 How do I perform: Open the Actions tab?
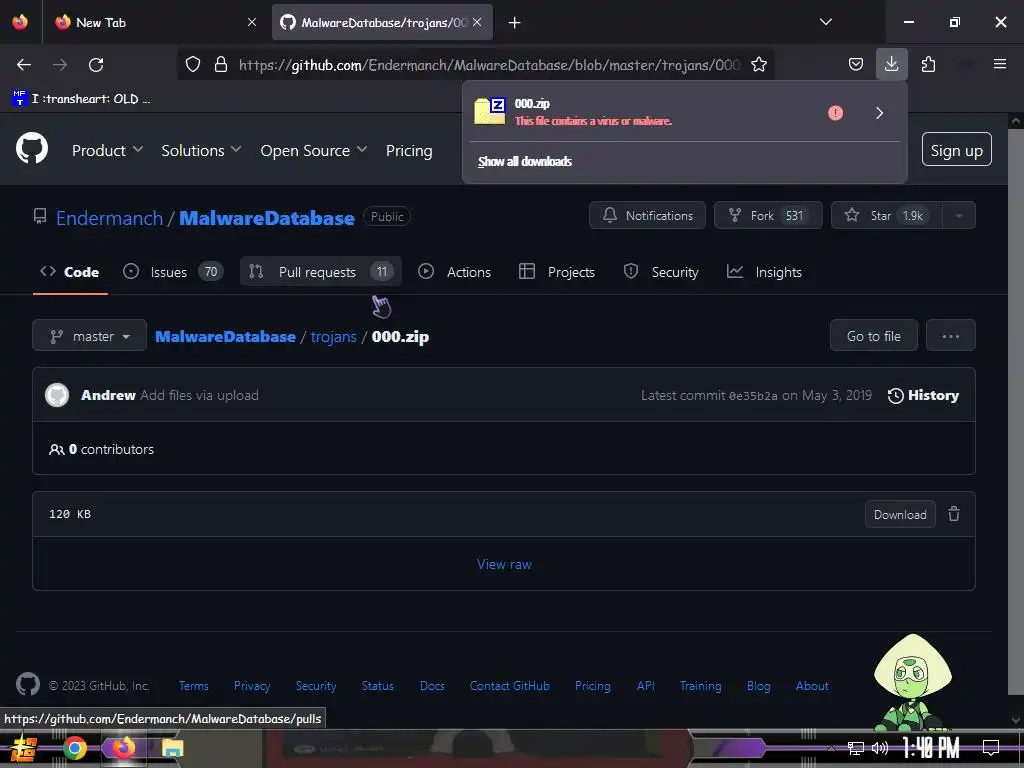455,272
